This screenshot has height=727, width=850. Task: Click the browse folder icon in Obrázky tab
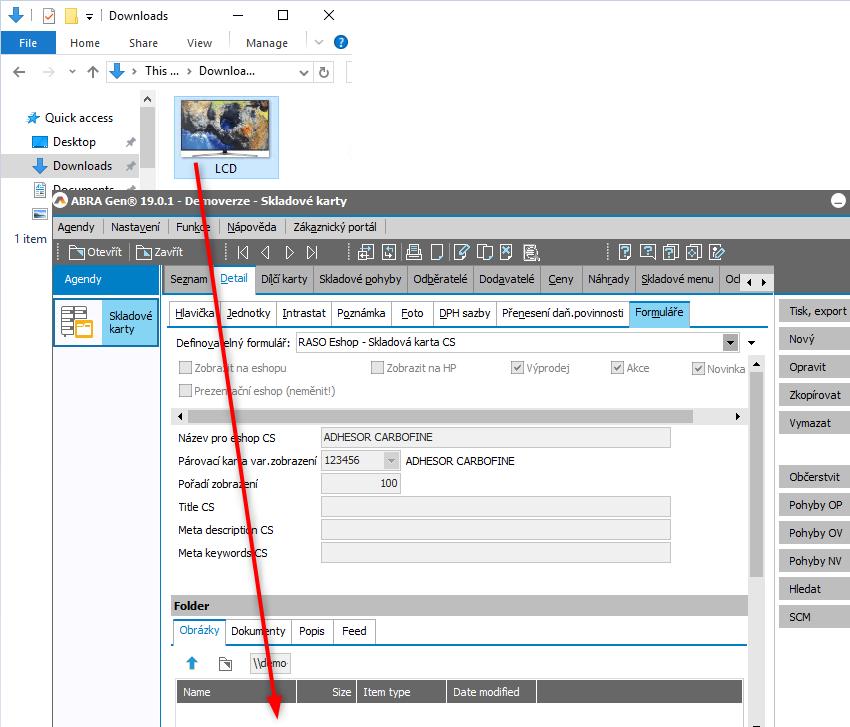(x=226, y=664)
